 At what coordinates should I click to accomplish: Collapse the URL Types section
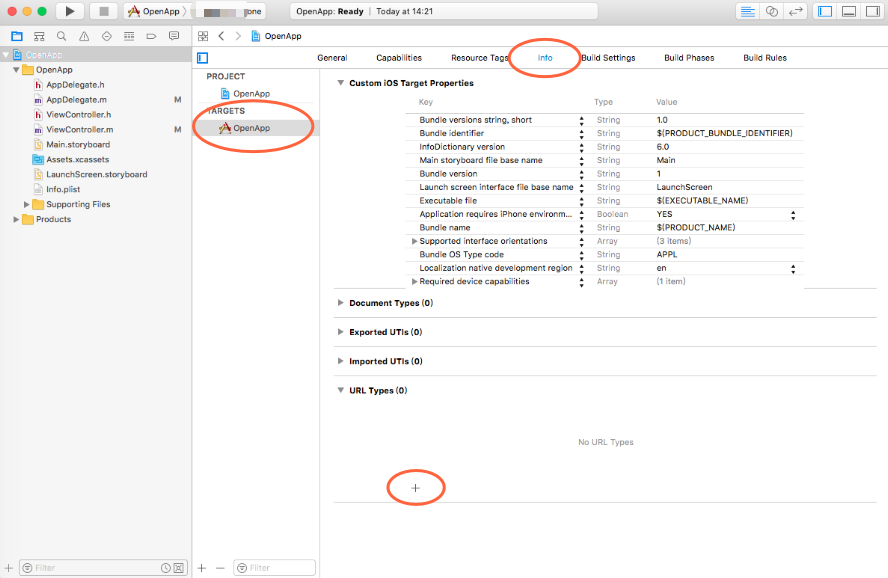click(x=341, y=390)
